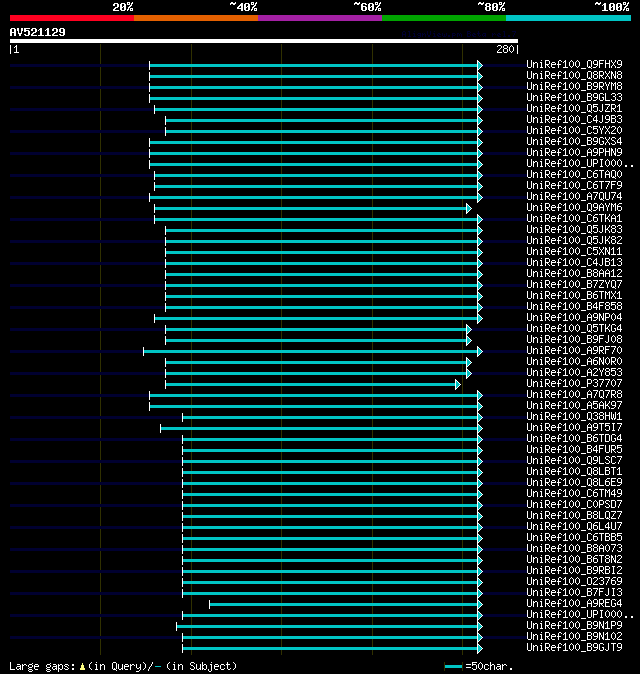Click the white query sequence bar

tap(264, 41)
